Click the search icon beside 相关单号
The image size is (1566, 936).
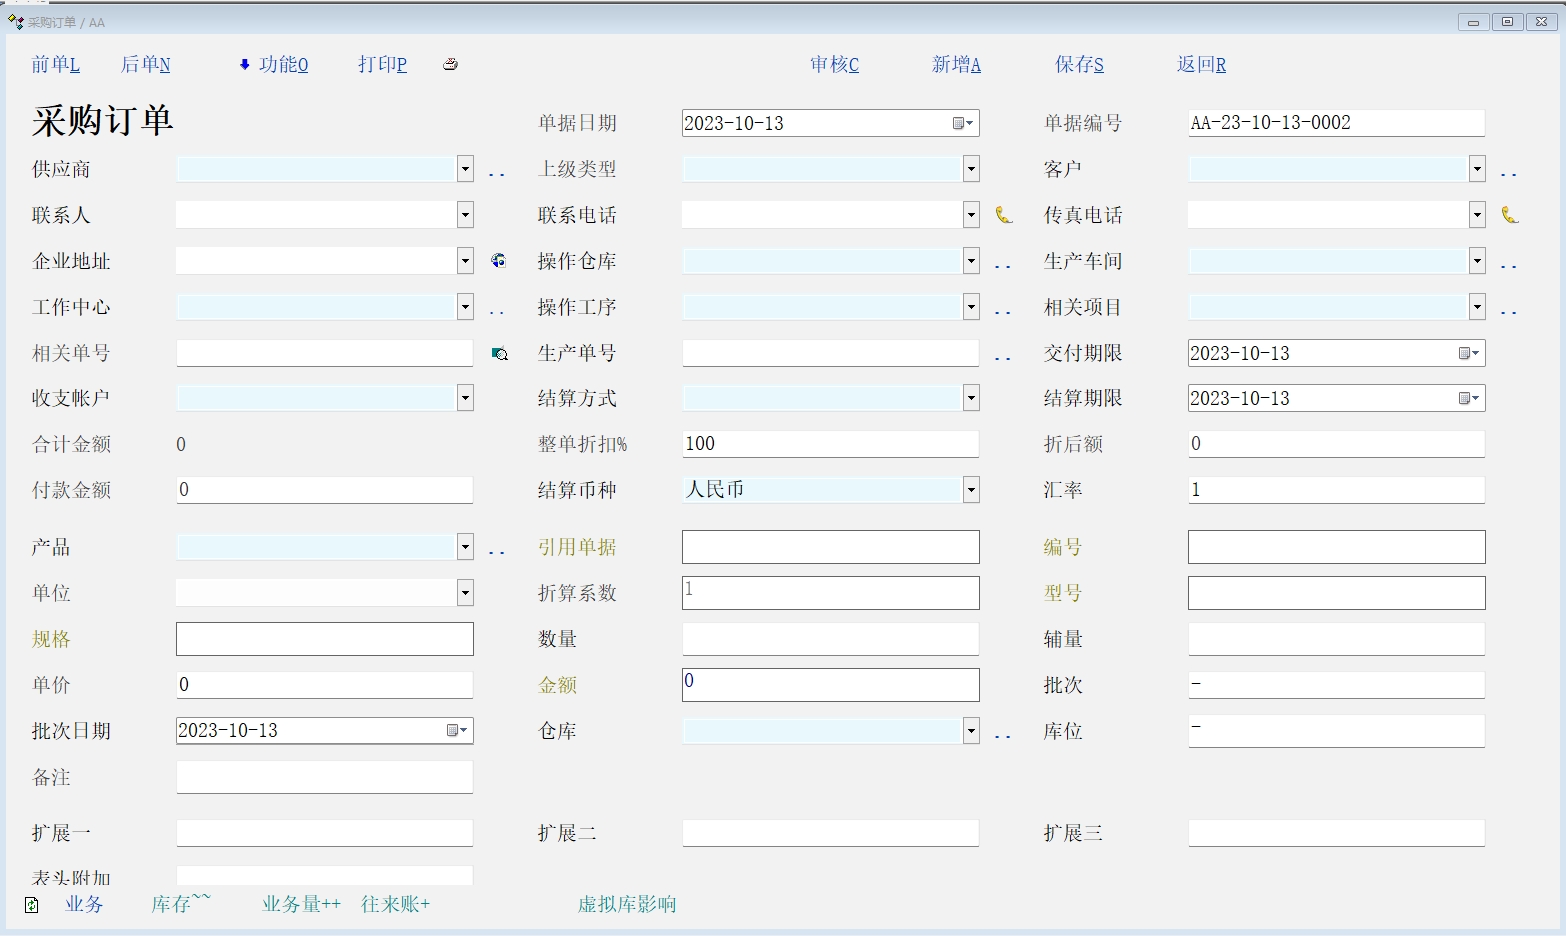(499, 353)
